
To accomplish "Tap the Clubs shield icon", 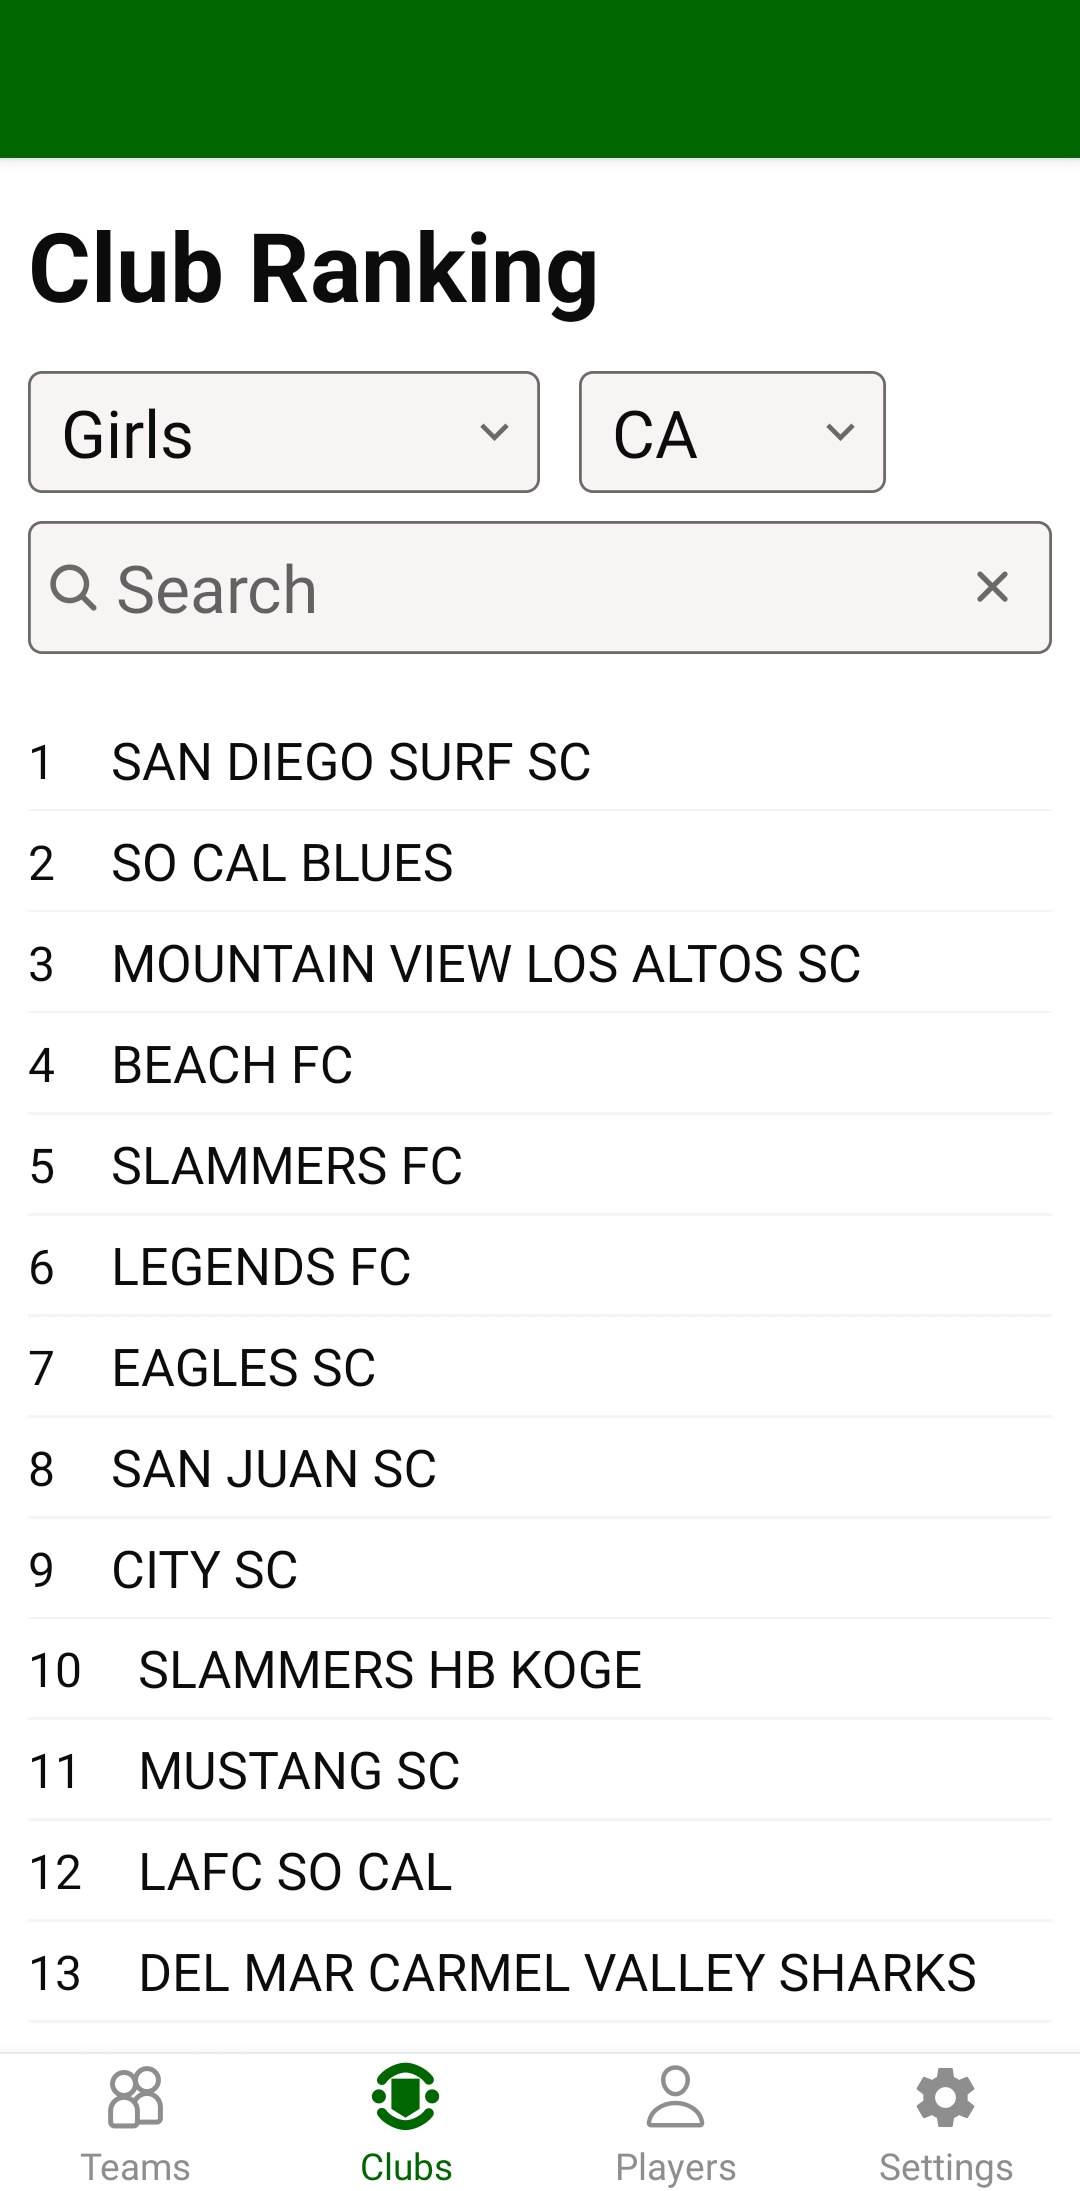I will click(x=405, y=2097).
